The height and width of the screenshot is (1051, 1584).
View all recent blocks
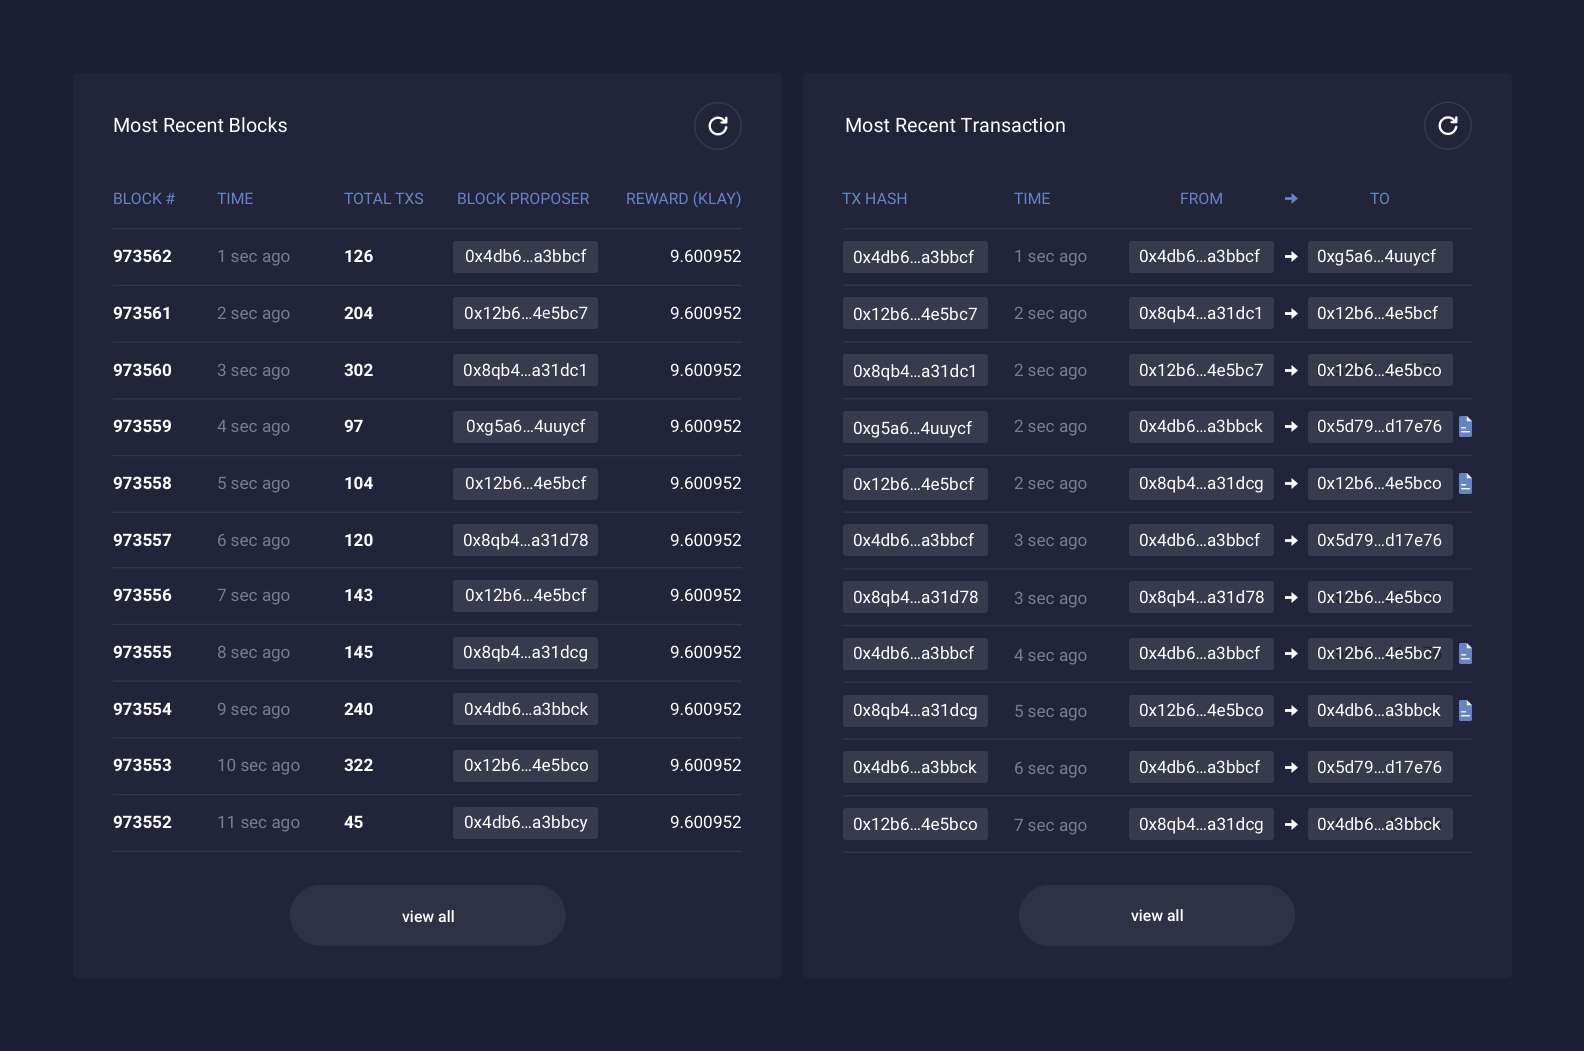click(x=427, y=916)
